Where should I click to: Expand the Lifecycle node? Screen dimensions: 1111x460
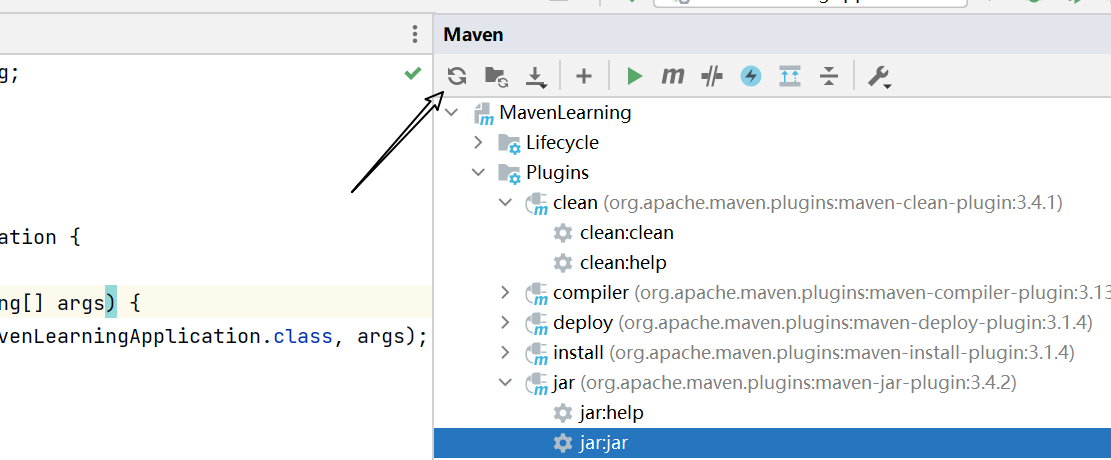(479, 142)
